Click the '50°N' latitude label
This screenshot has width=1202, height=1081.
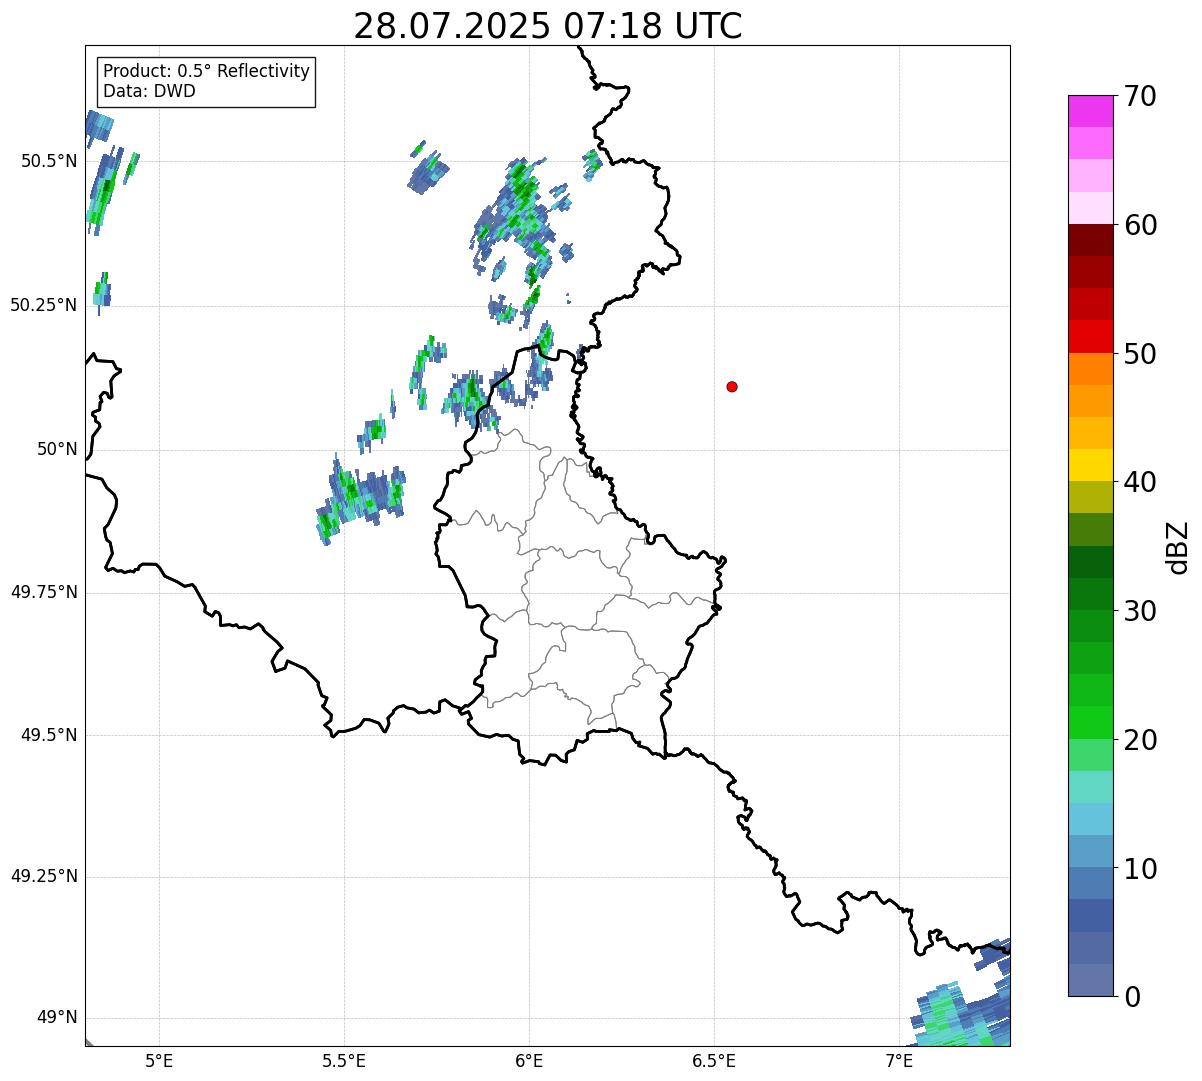(x=57, y=450)
